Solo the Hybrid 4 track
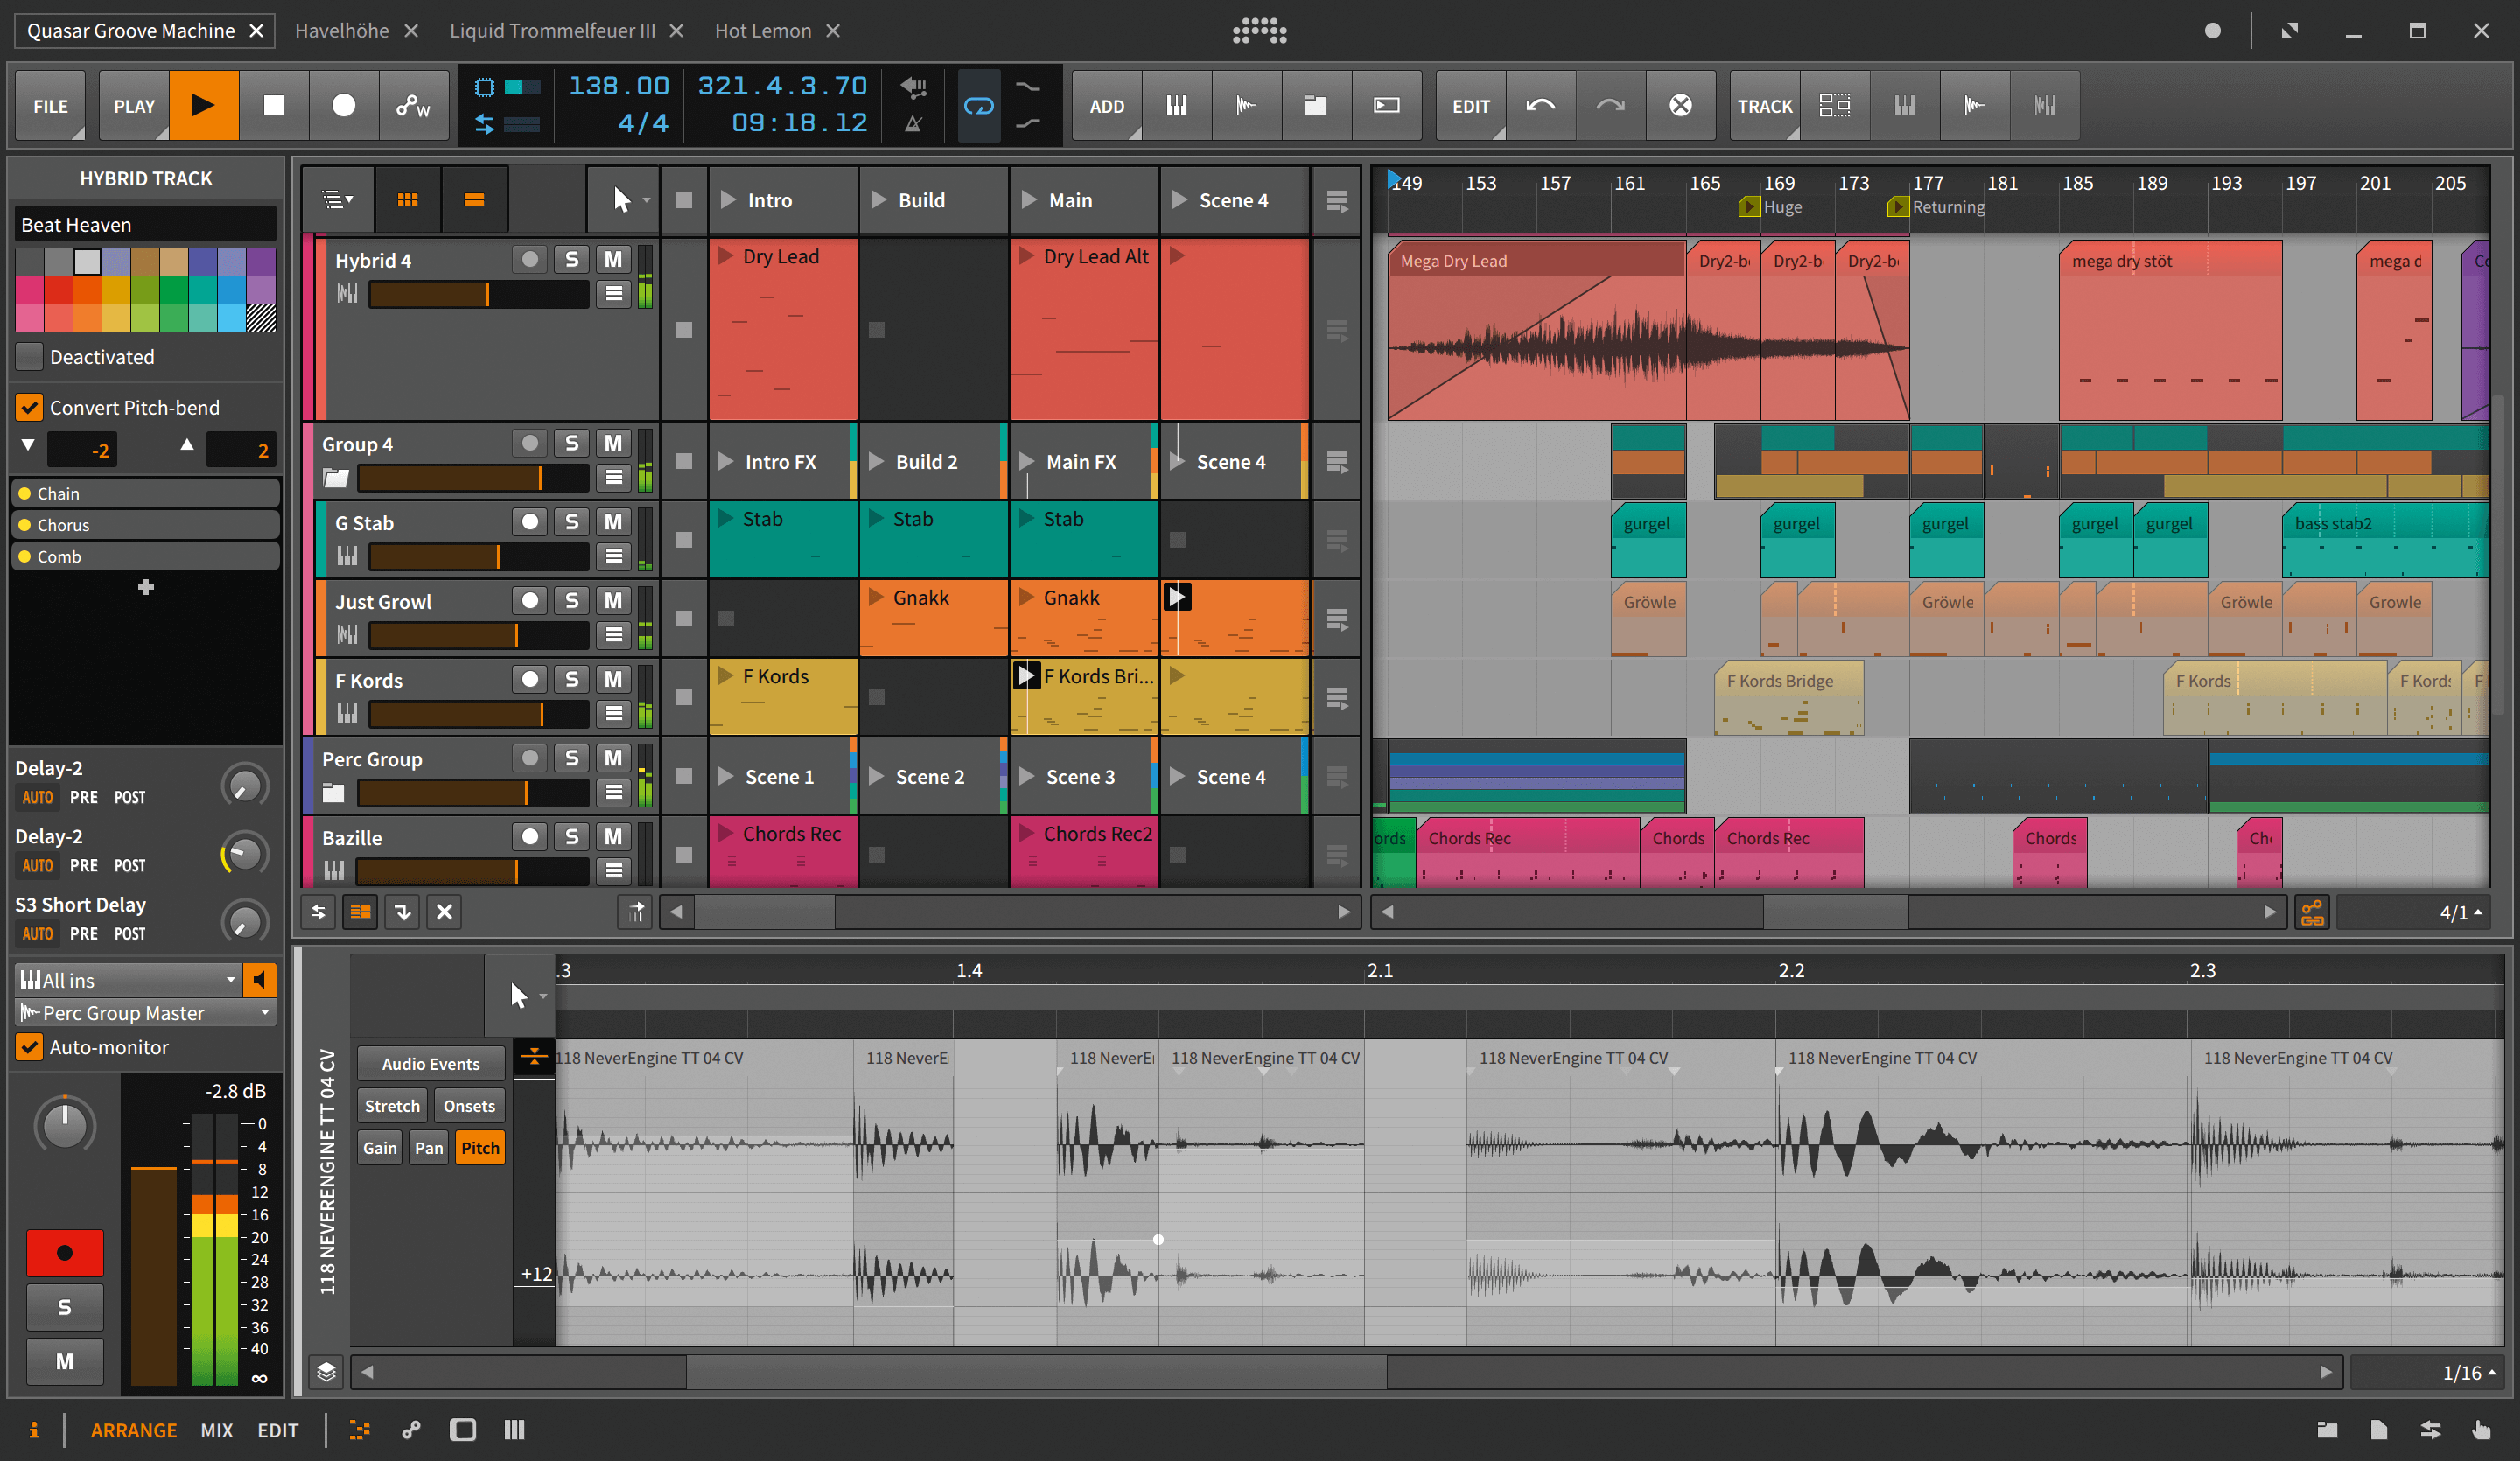The width and height of the screenshot is (2520, 1461). (x=571, y=258)
